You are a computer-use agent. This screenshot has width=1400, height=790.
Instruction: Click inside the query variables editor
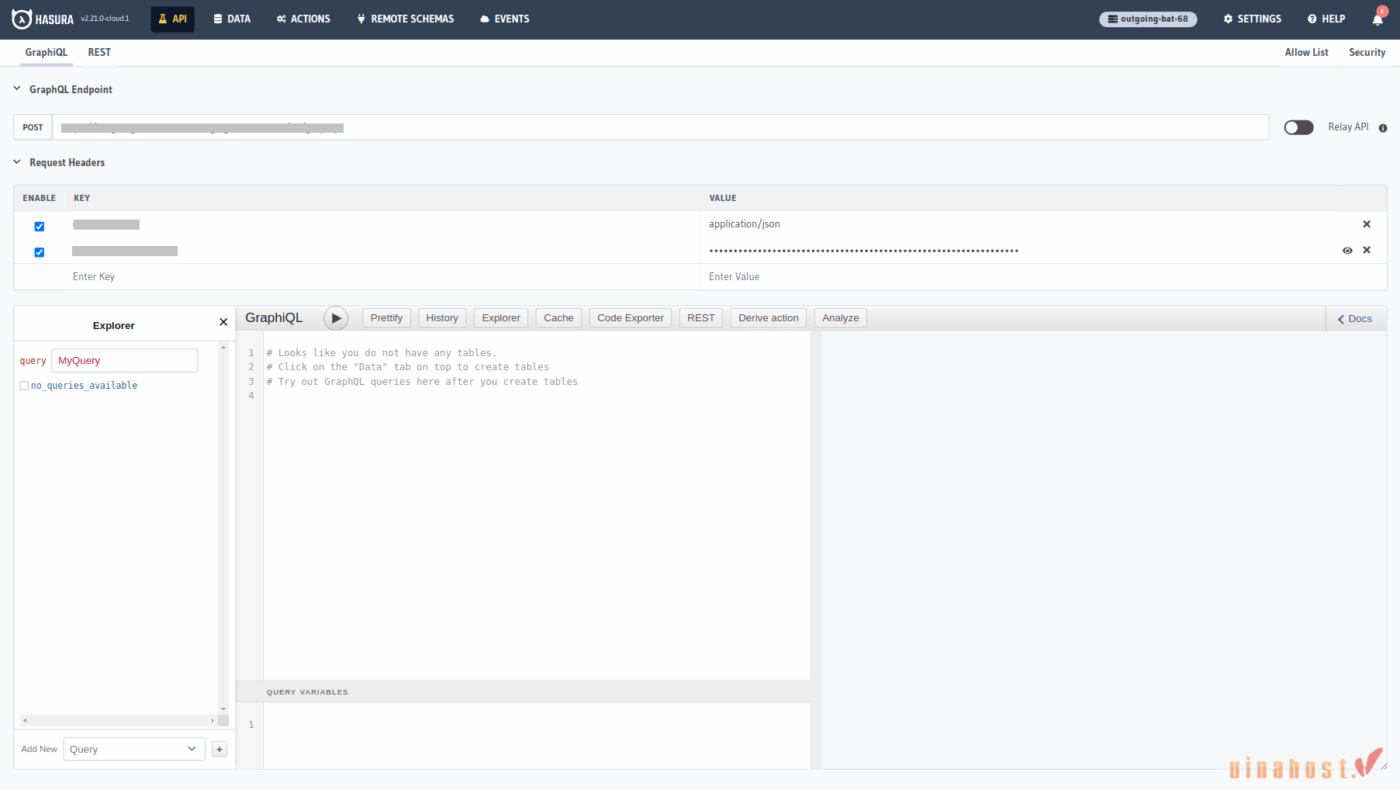[536, 735]
